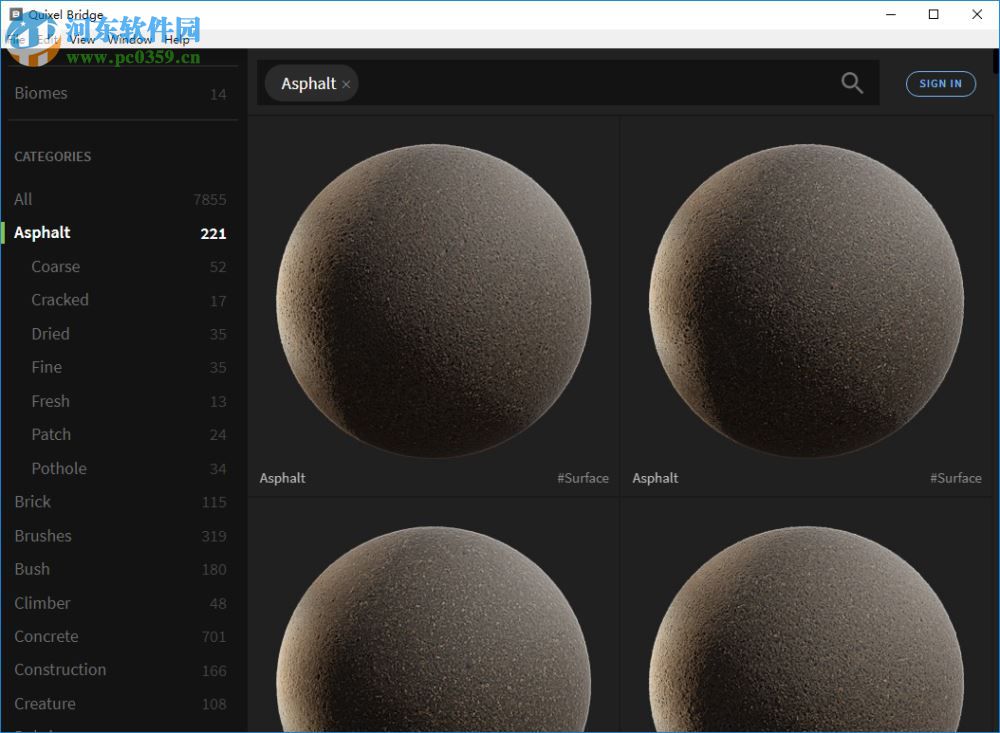Screen dimensions: 1000x733
Task: Open the #Surface tag on the first Asphalt
Action: [583, 478]
